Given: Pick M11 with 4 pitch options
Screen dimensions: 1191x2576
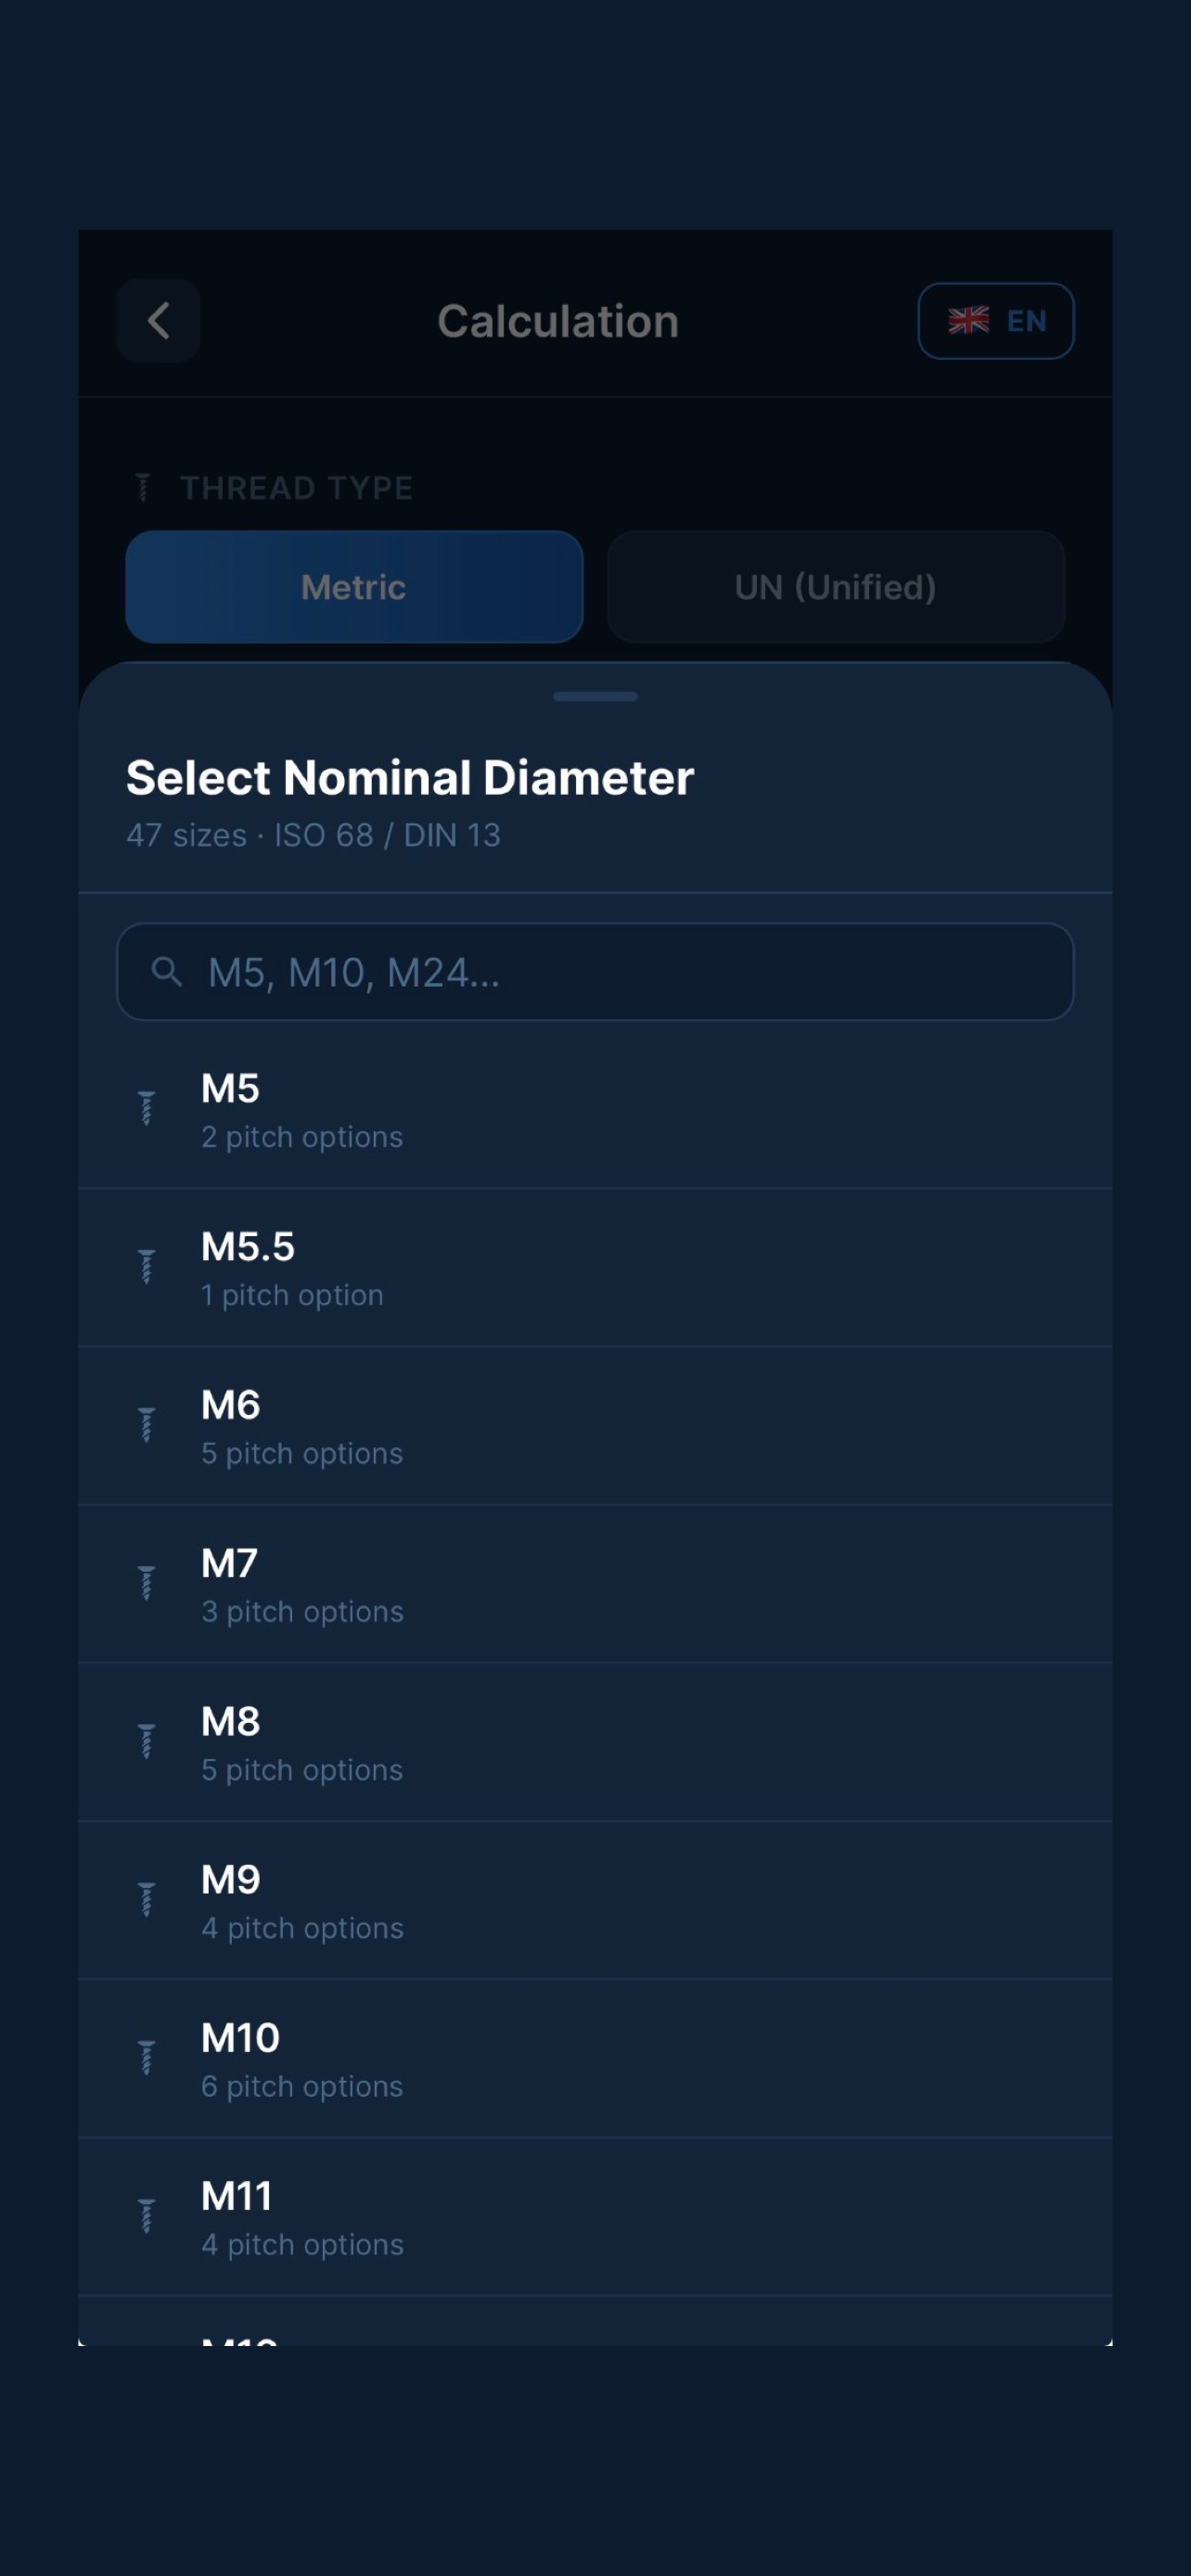Looking at the screenshot, I should pyautogui.click(x=595, y=2217).
